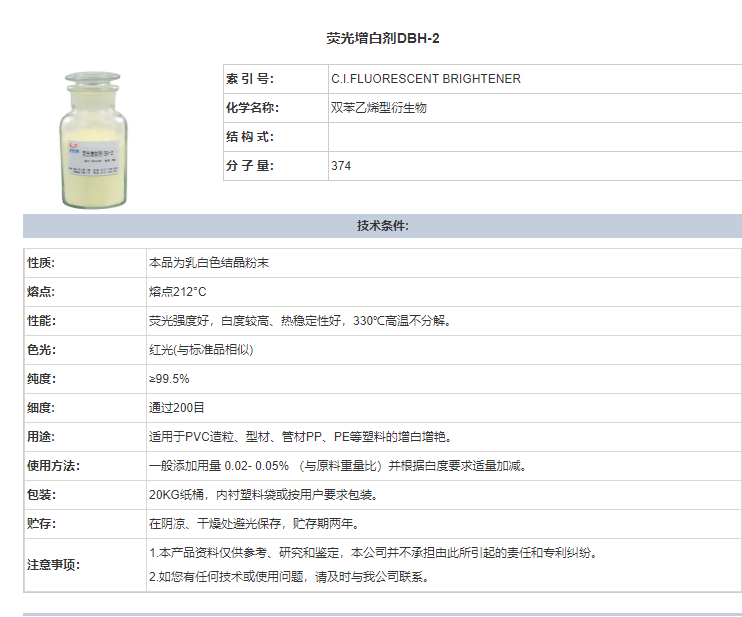Viewport: 742px width, 617px height.
Task: Click the chemical name 双苯乙烯型衍生物
Action: pos(378,108)
